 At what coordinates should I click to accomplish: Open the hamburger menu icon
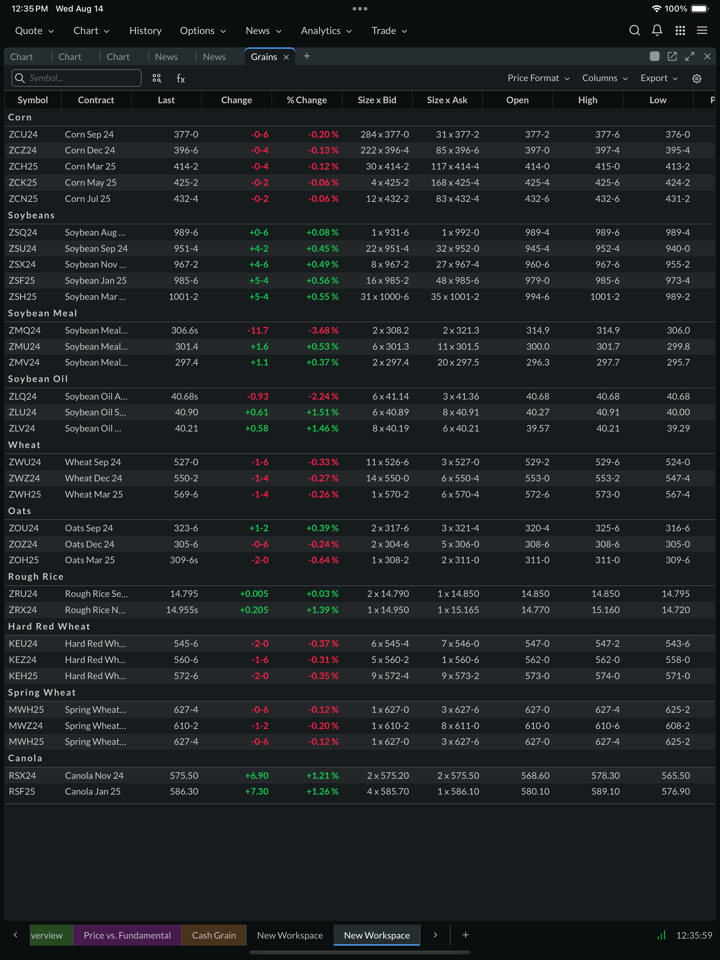(x=702, y=31)
